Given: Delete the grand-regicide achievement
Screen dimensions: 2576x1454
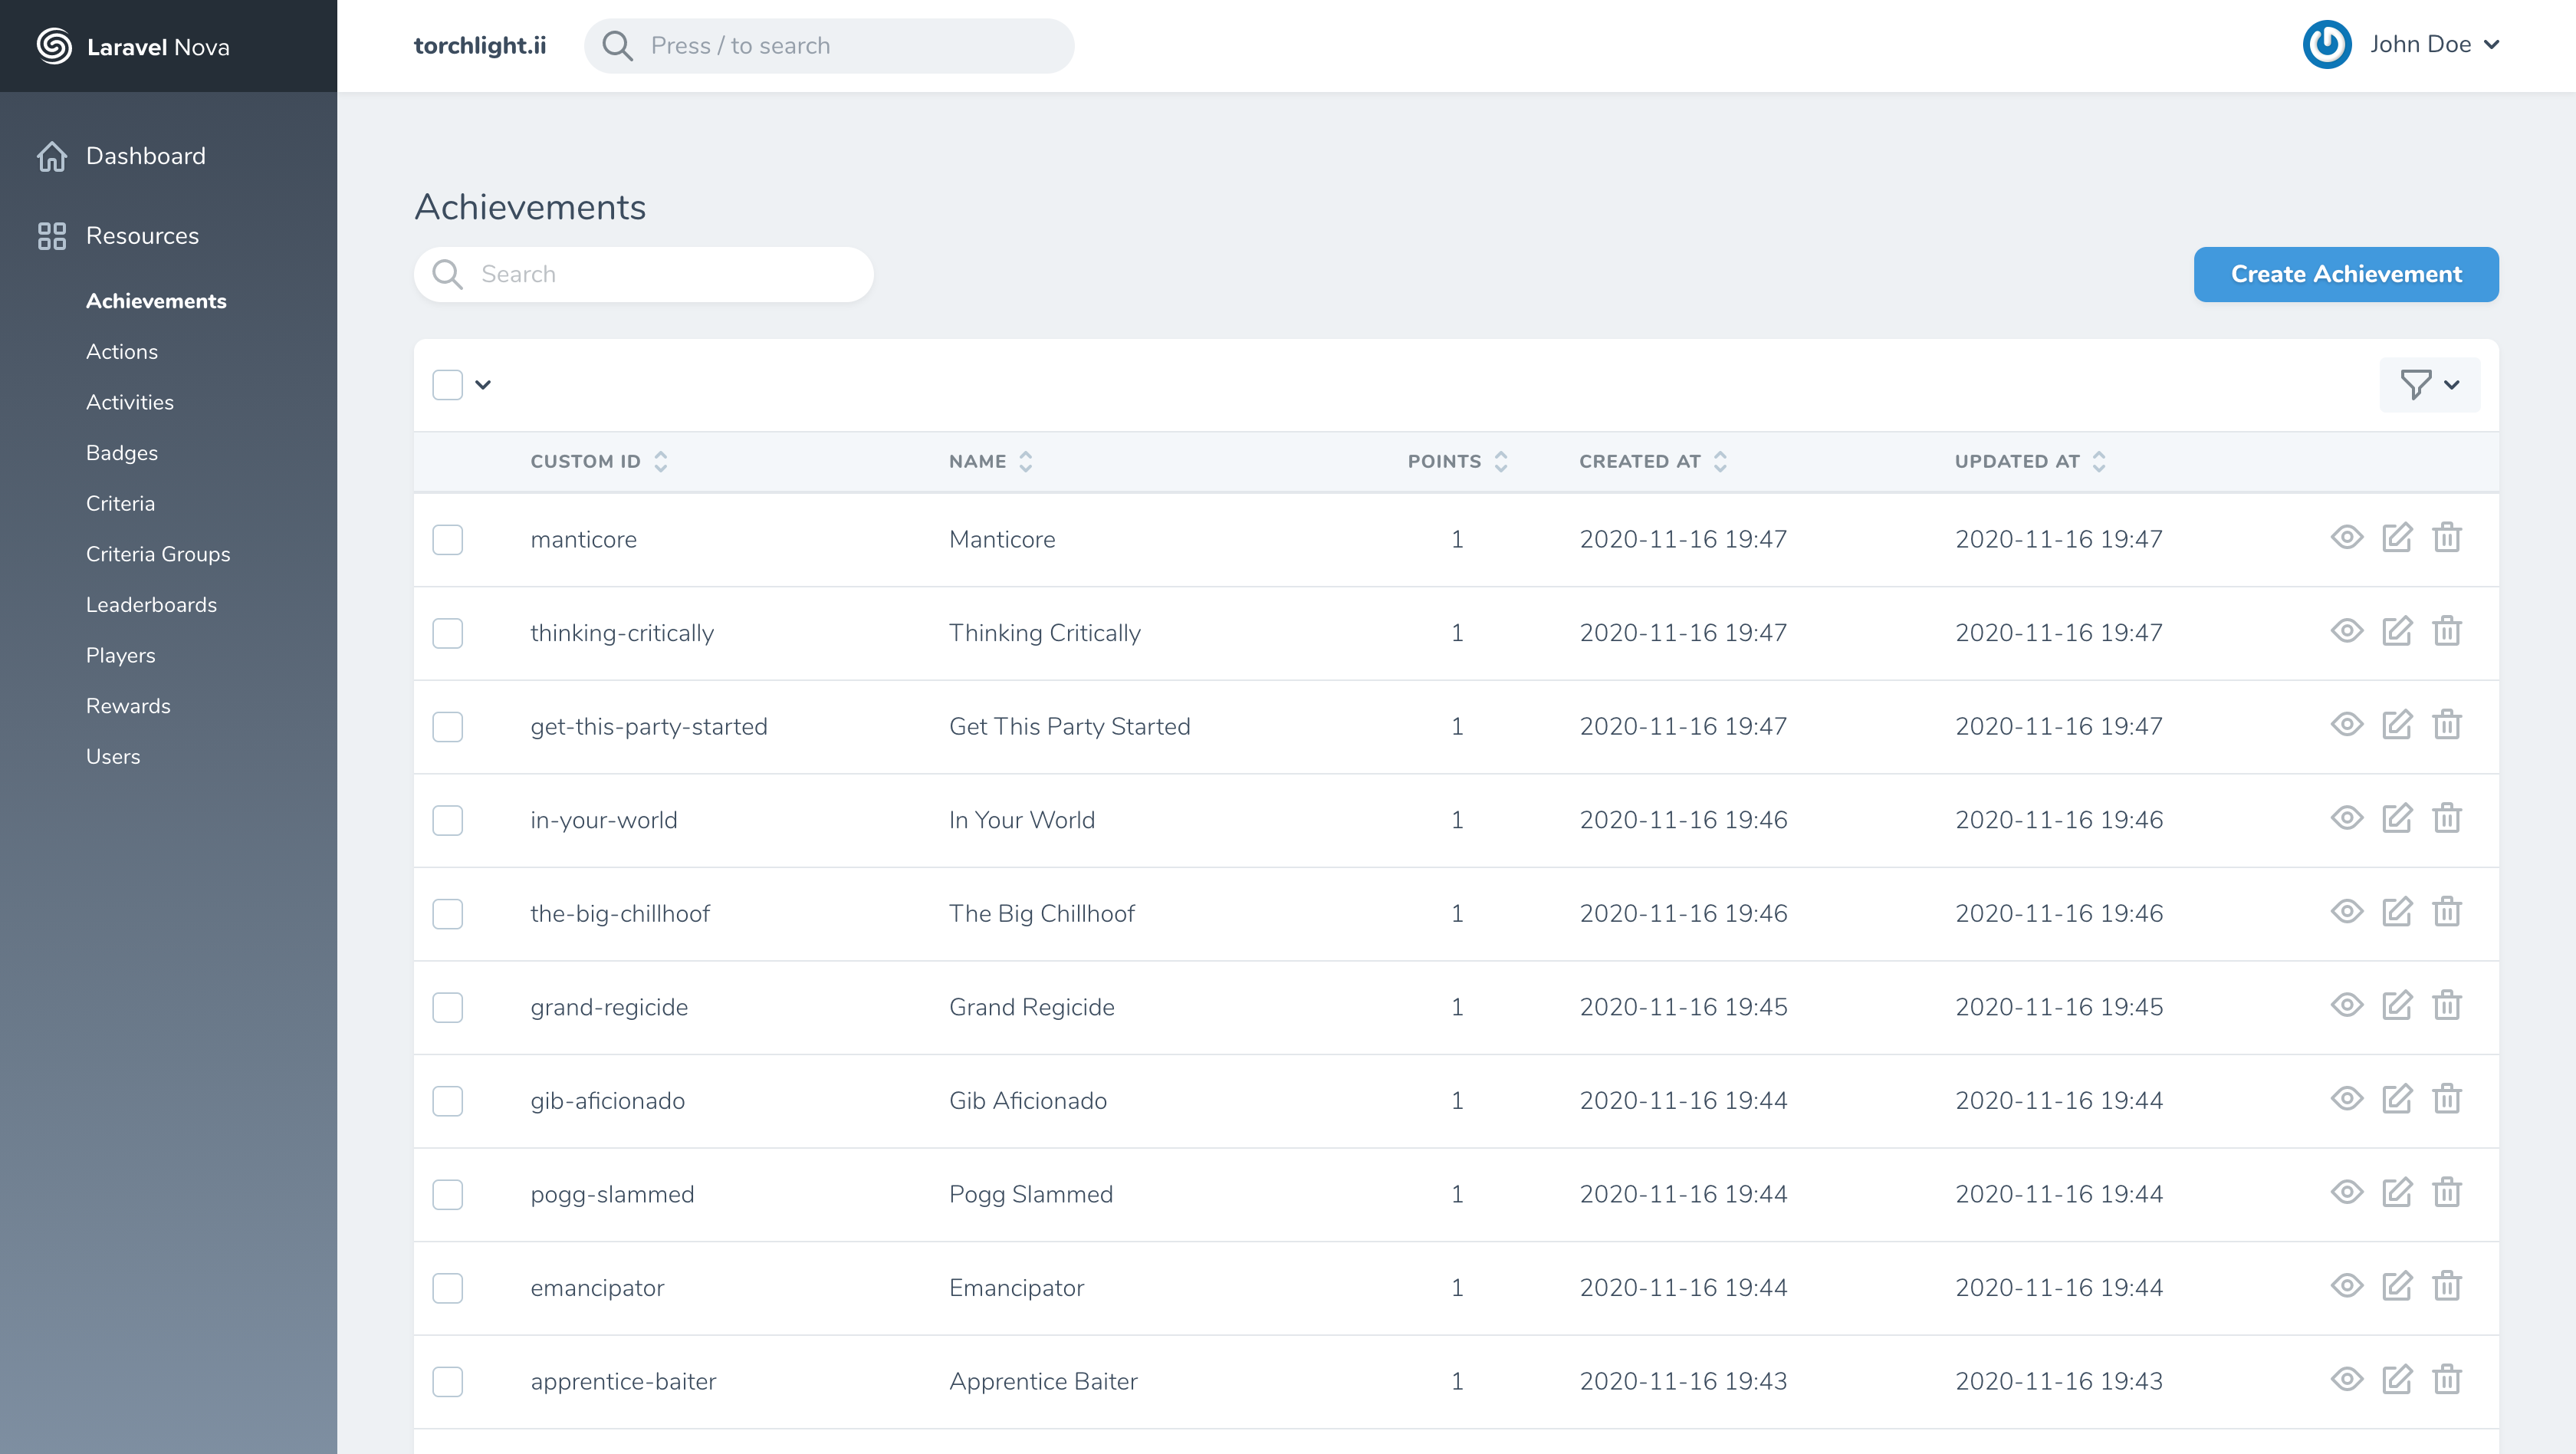Looking at the screenshot, I should 2447,1005.
